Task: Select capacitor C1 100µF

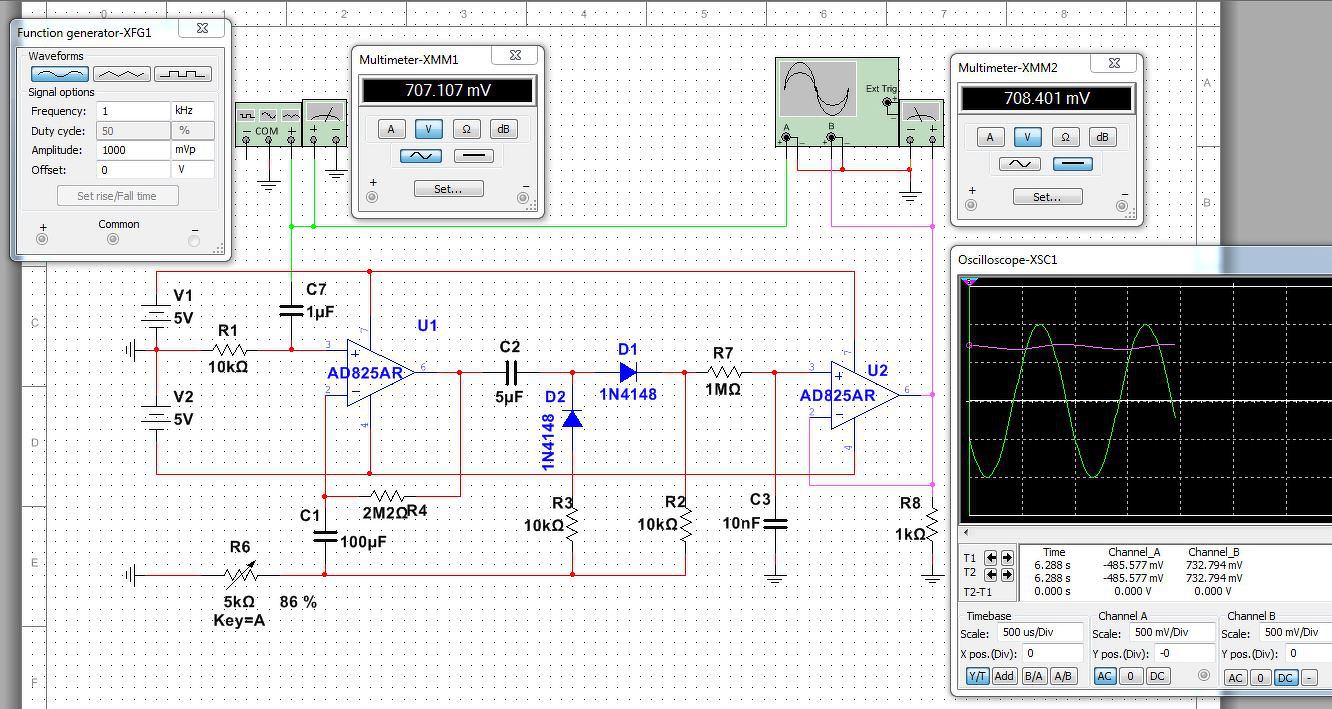Action: (x=325, y=536)
